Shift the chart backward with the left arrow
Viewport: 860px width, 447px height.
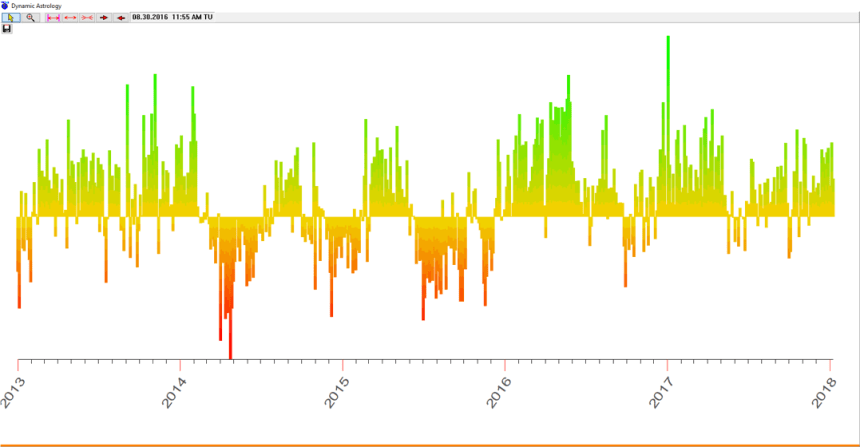click(121, 17)
